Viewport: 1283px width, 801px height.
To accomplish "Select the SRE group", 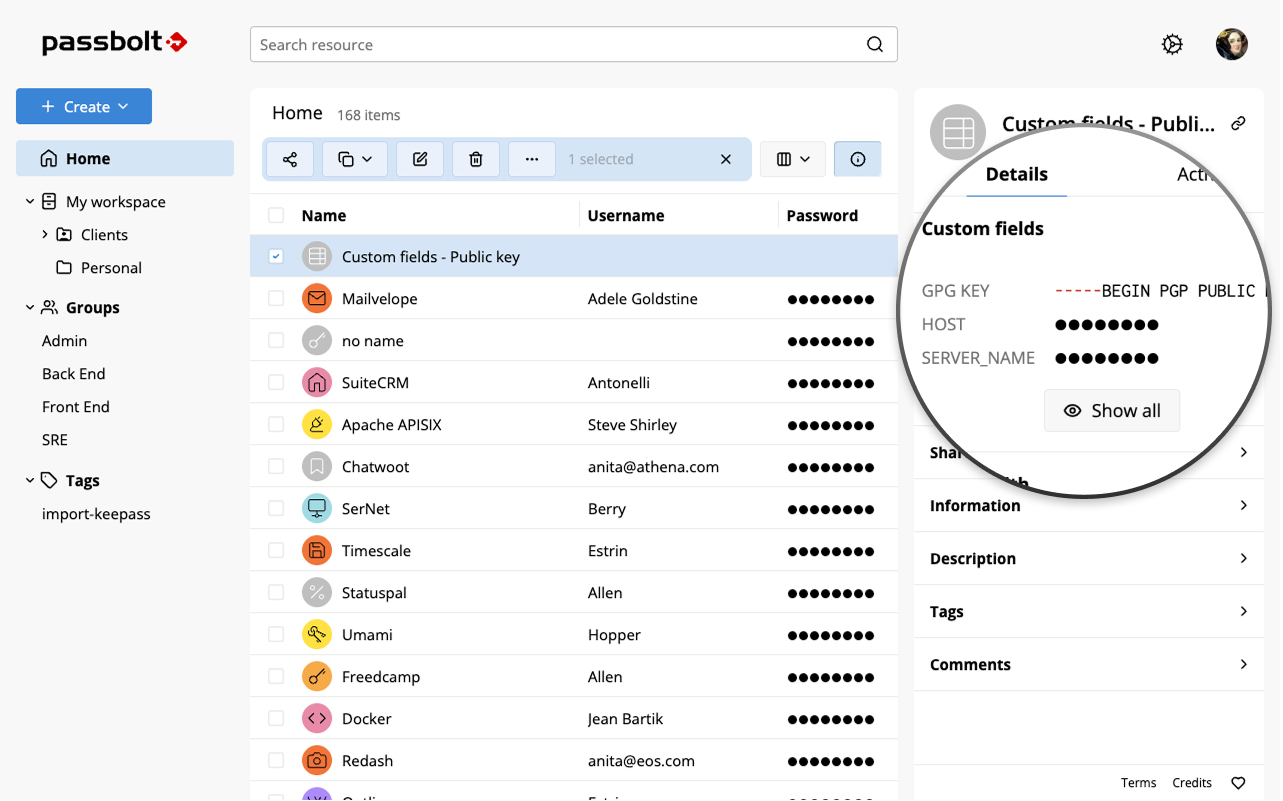I will [55, 440].
